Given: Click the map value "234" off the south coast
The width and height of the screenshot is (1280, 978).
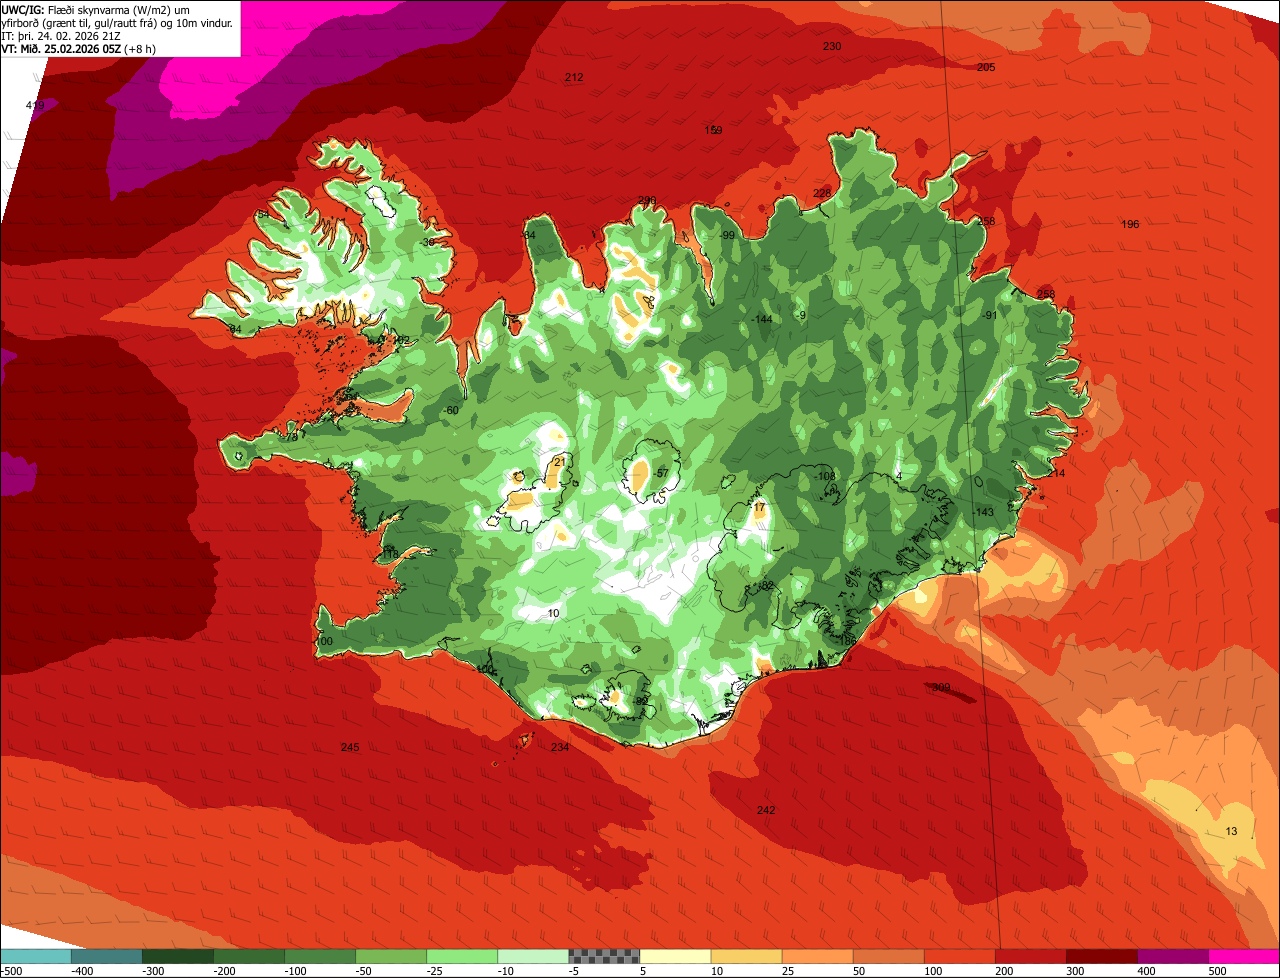Looking at the screenshot, I should pos(560,748).
